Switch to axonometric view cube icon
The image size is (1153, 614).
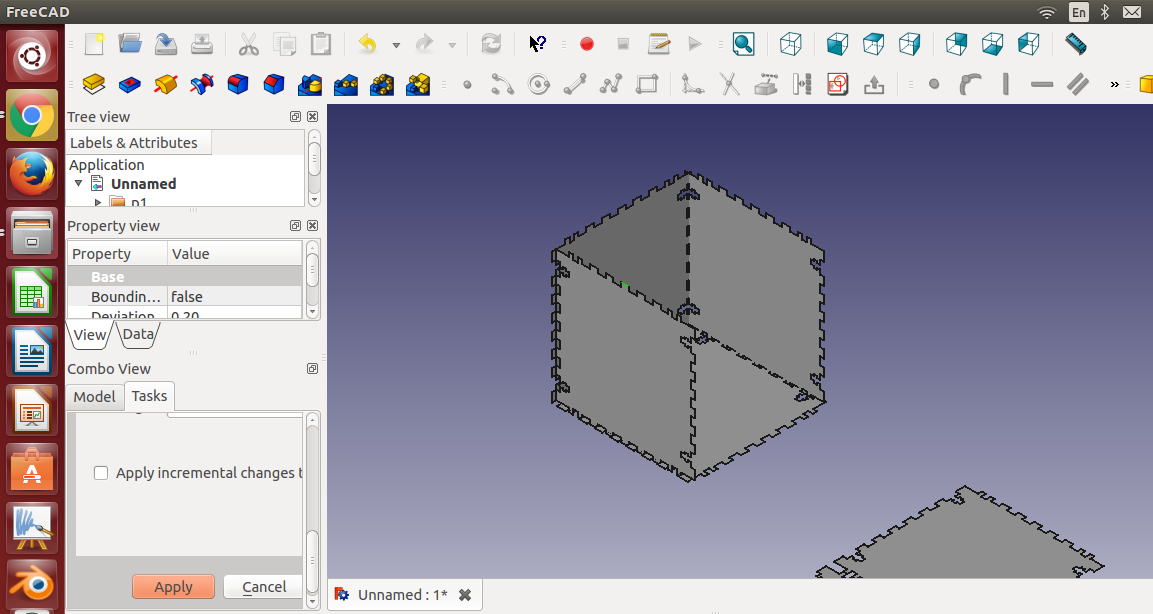point(790,44)
